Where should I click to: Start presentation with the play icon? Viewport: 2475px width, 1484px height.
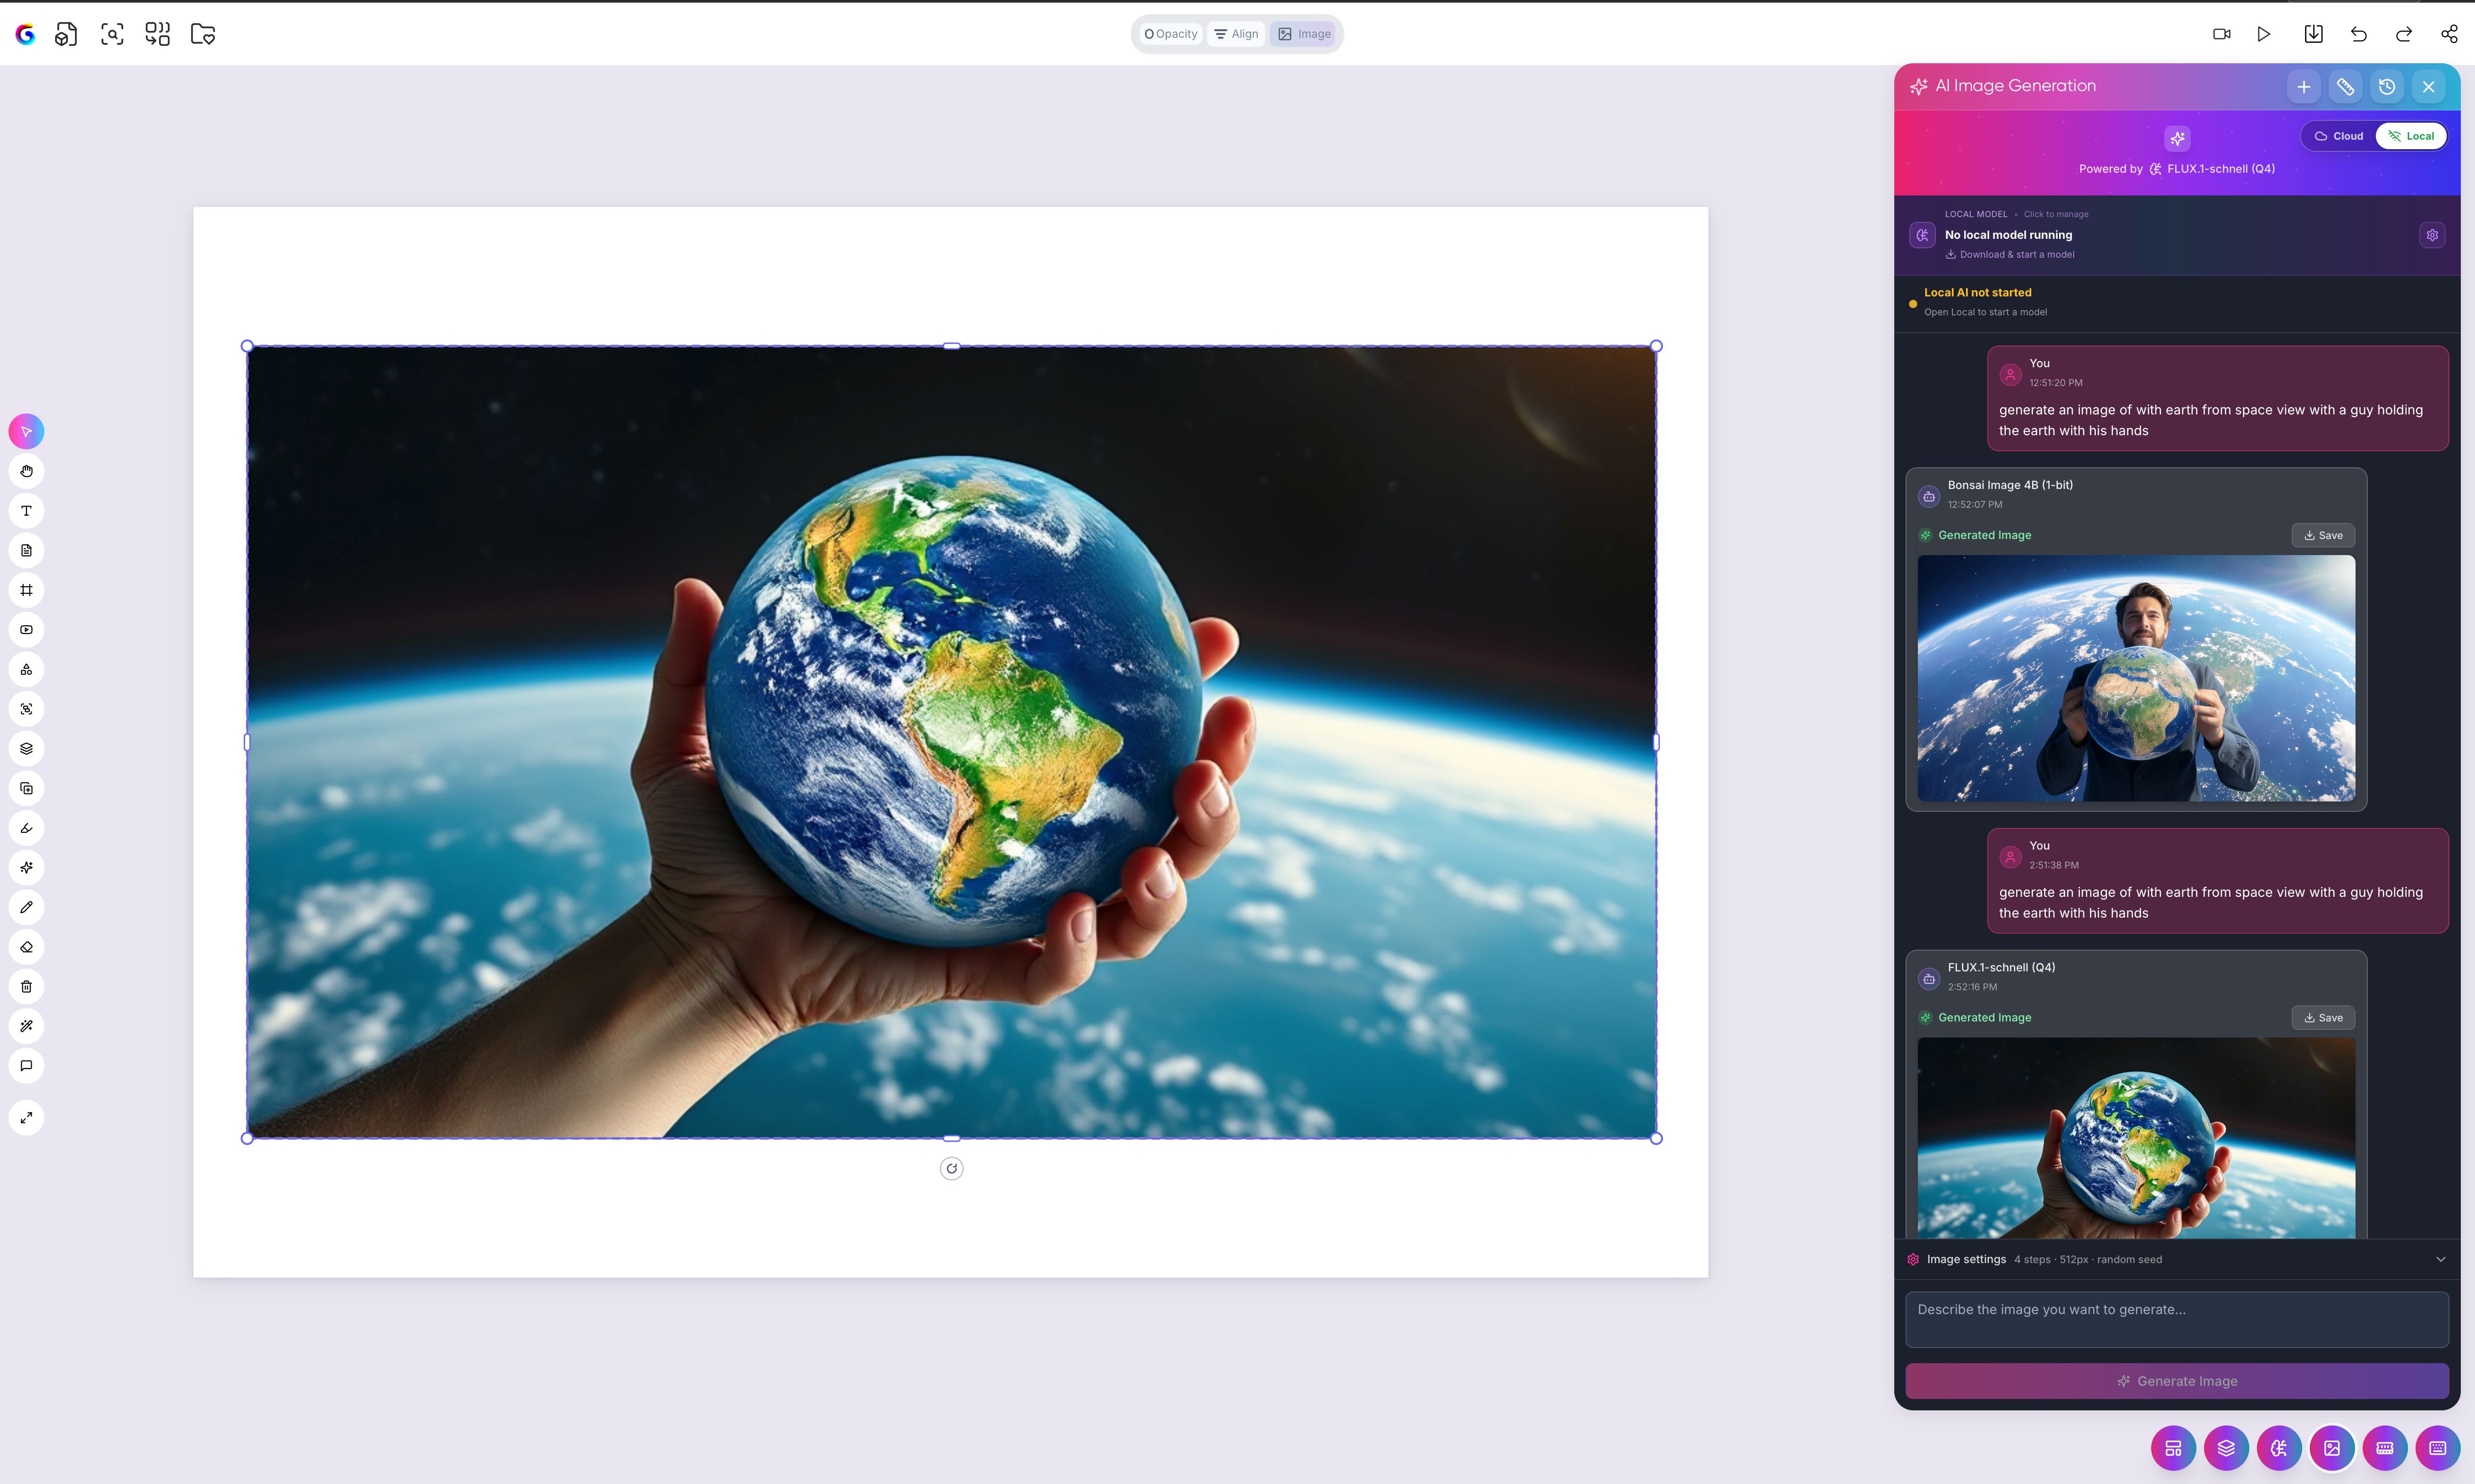(2264, 34)
